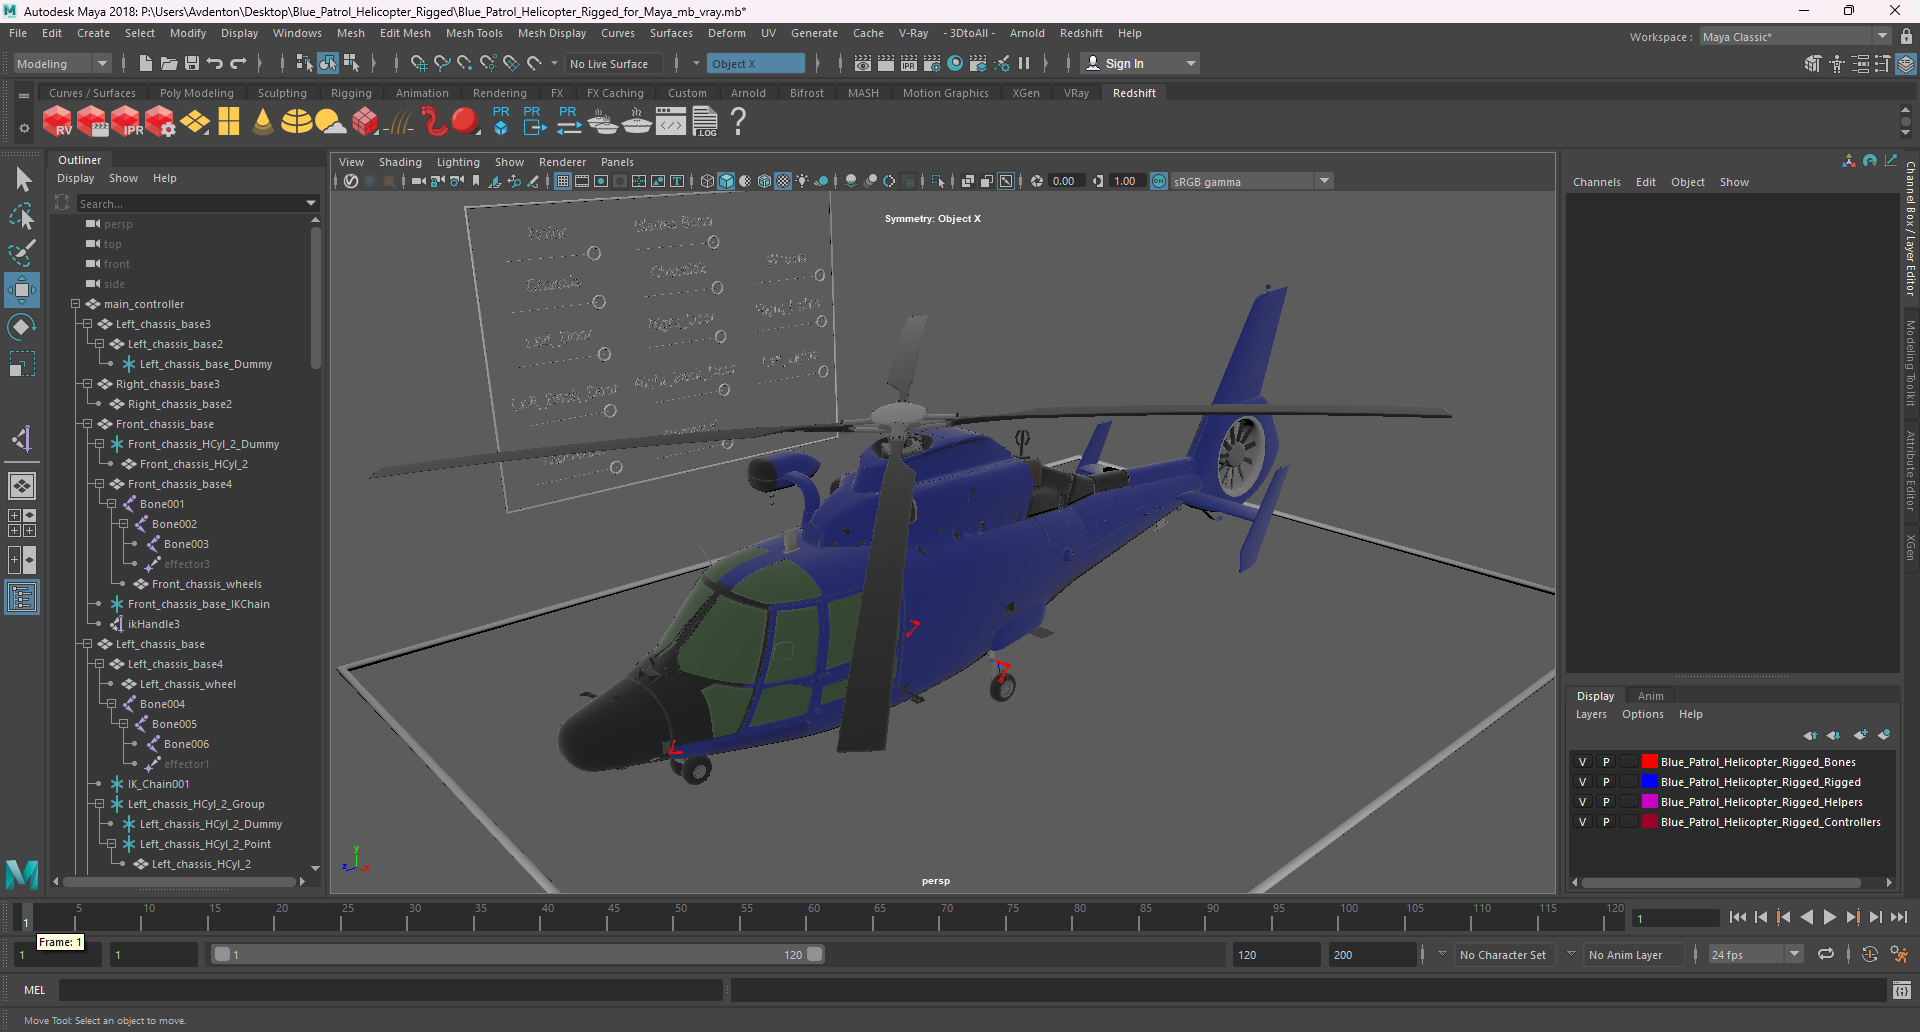Click magenta swatch of Rigged_Helpers layer
Viewport: 1920px width, 1032px height.
[x=1650, y=802]
